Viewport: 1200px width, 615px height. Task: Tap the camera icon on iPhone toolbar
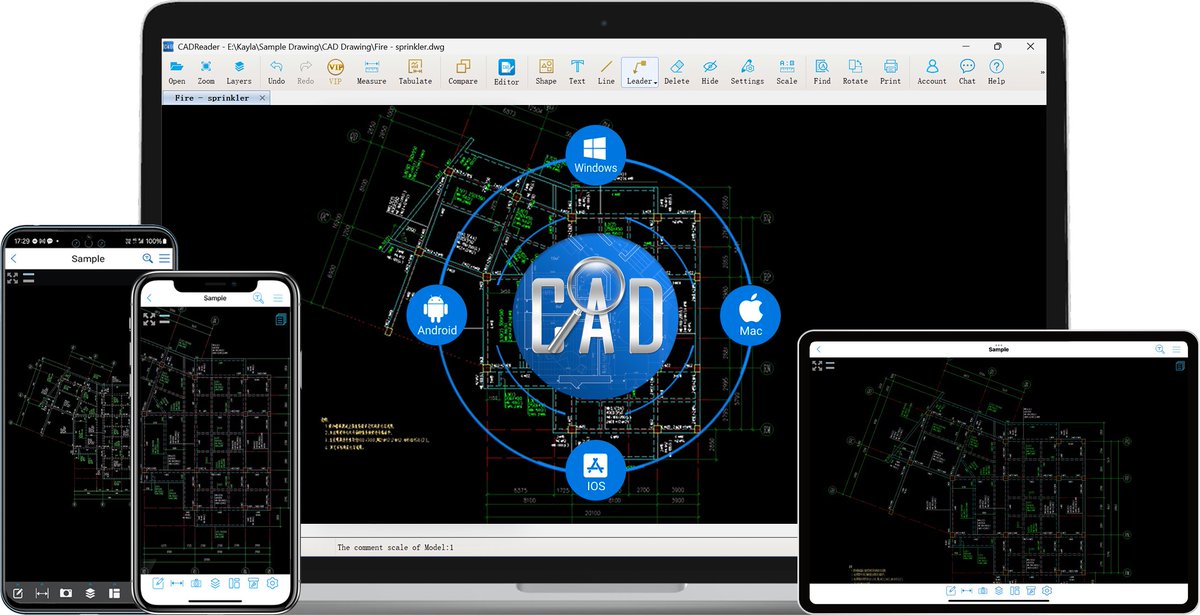tap(196, 583)
